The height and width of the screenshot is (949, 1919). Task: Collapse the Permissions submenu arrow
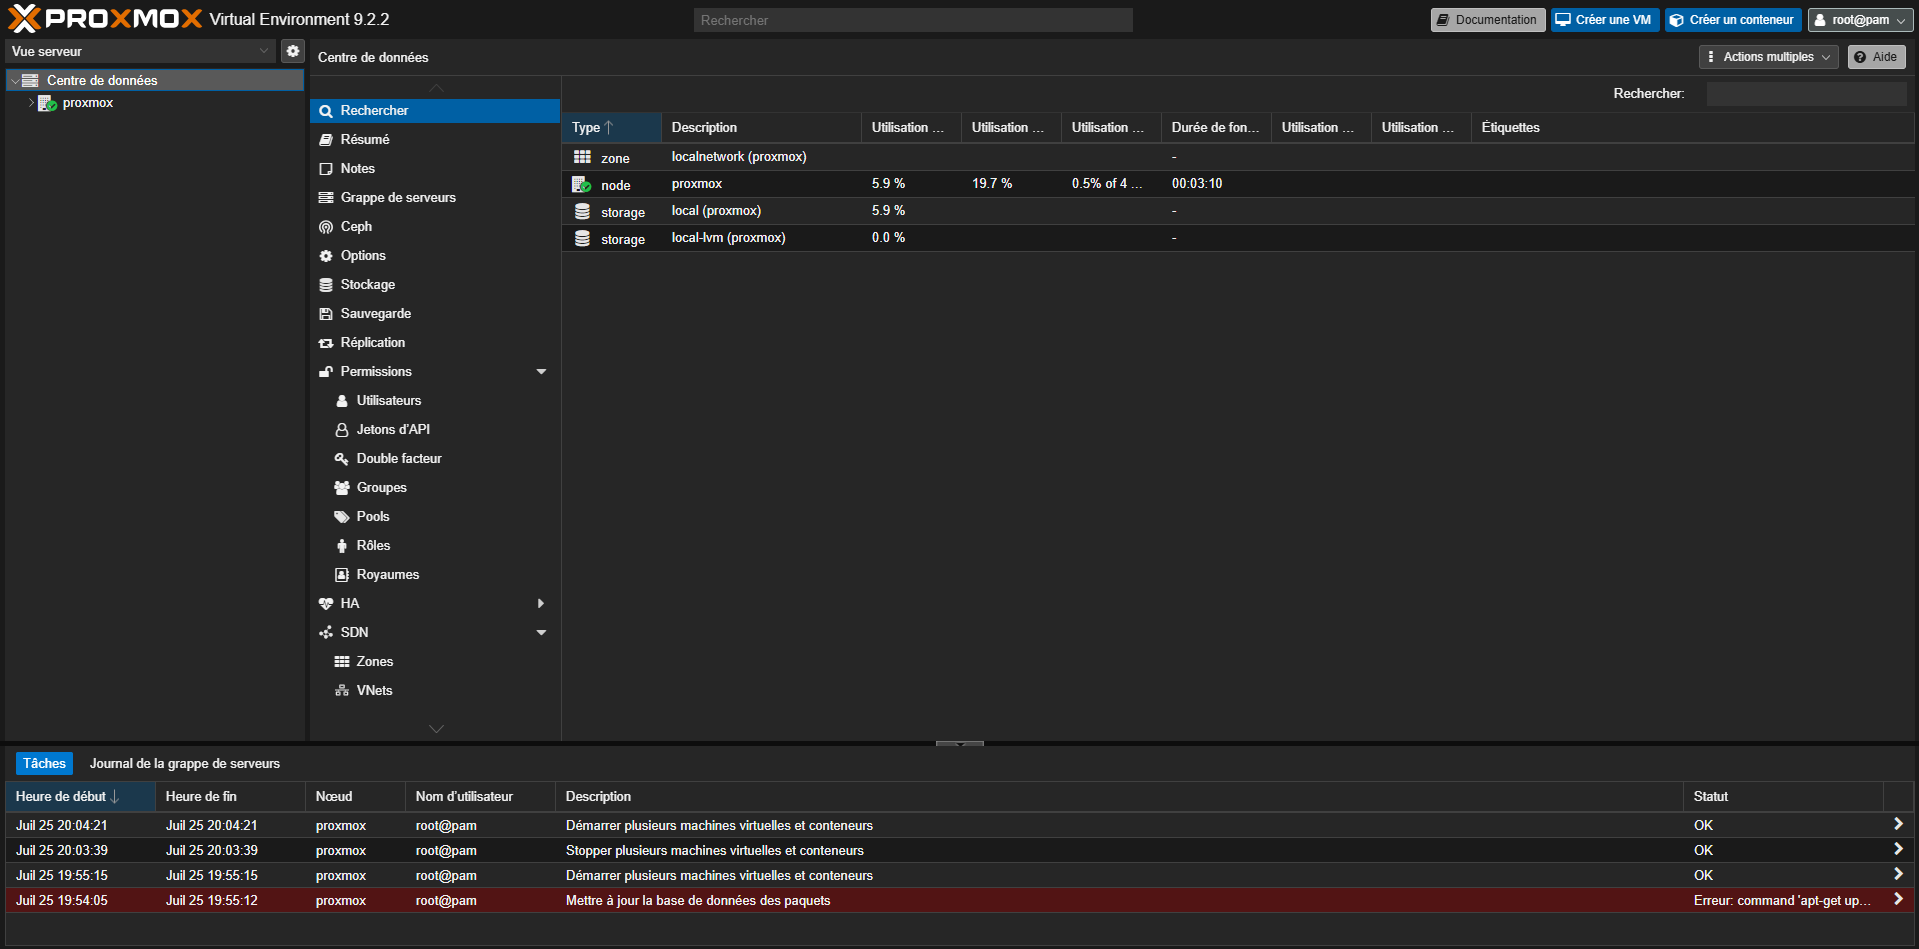tap(541, 371)
